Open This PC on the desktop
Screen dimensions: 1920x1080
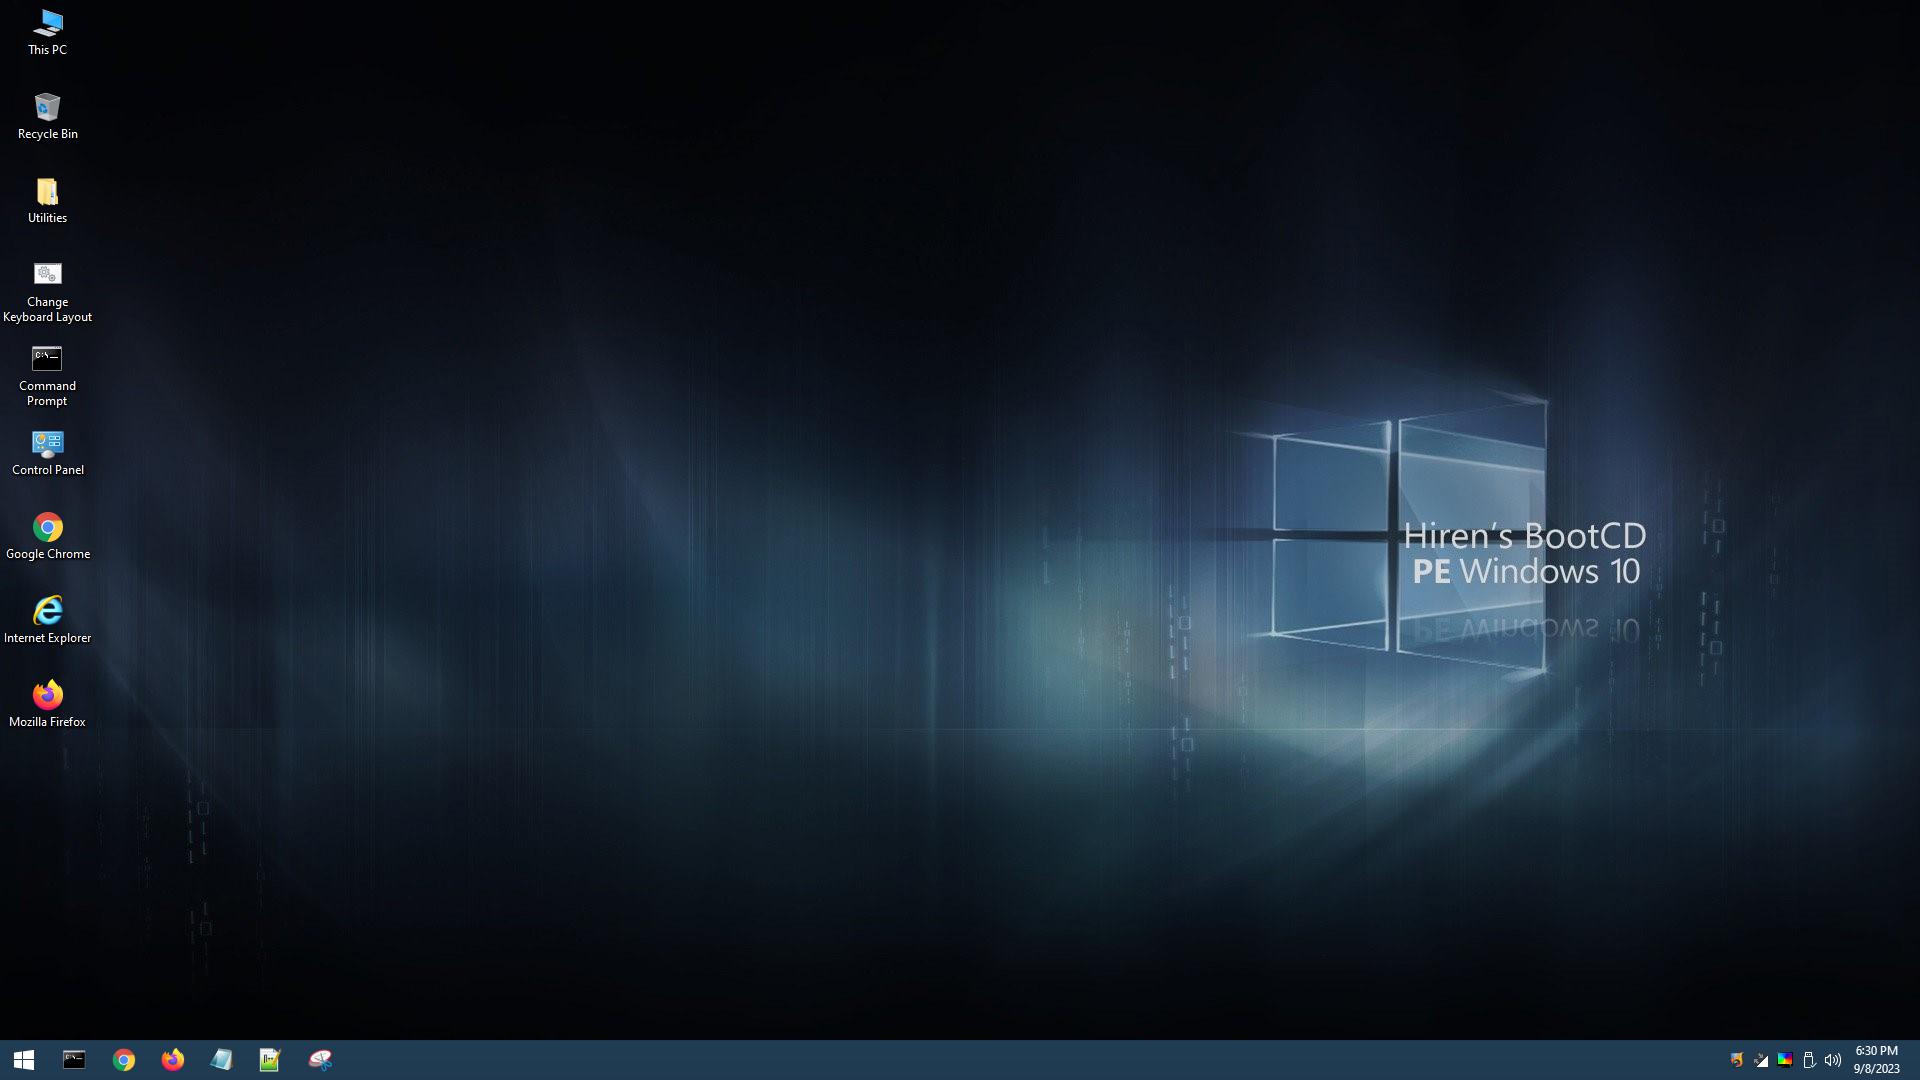46,22
